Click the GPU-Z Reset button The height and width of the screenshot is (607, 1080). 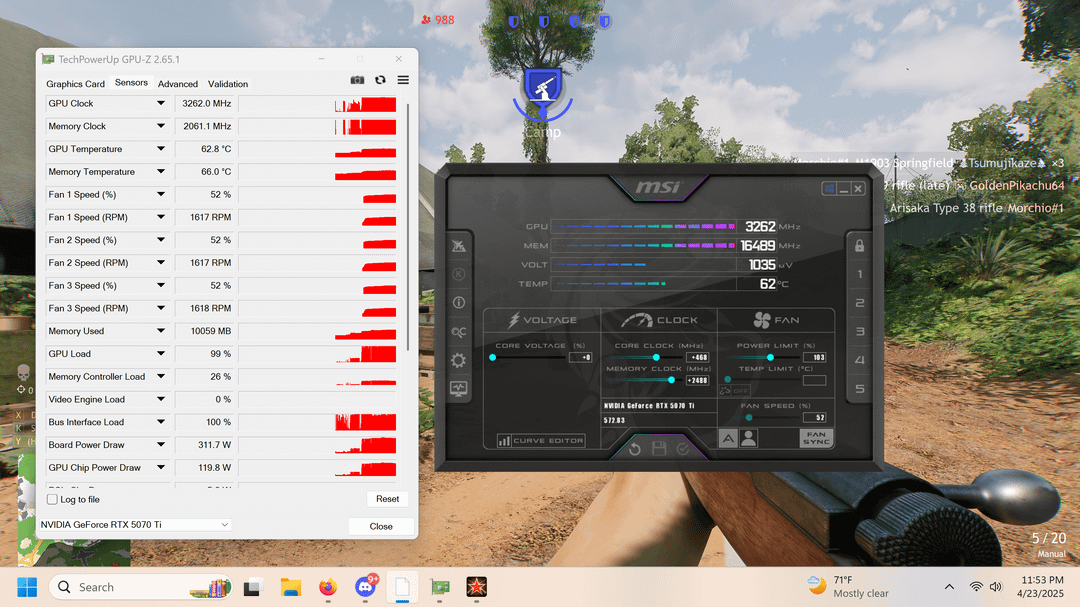click(387, 499)
